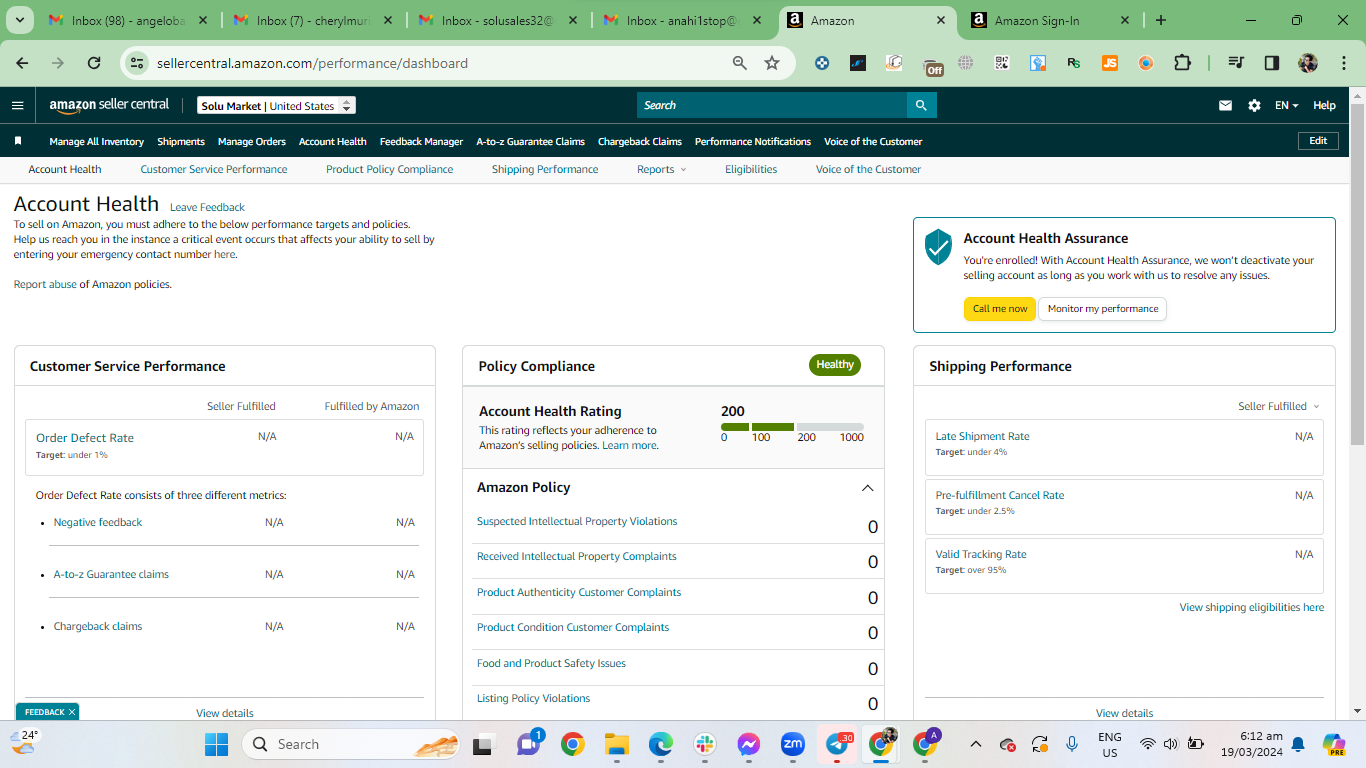Image resolution: width=1366 pixels, height=768 pixels.
Task: Click the Chrome address bar URL
Action: pos(312,63)
